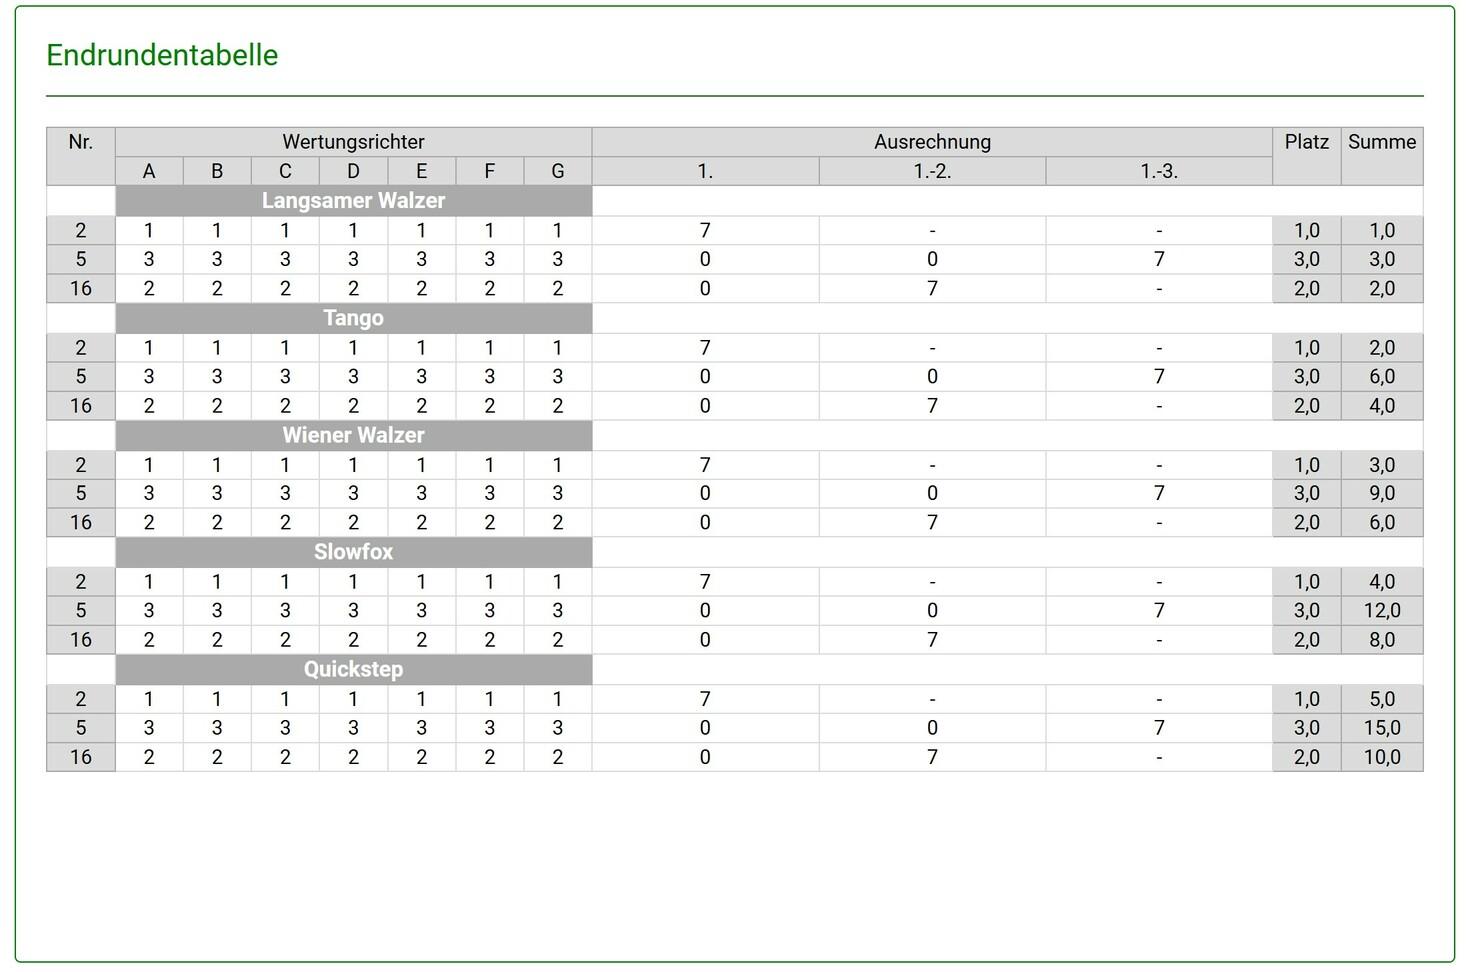Click the Endrundentabelle heading
The height and width of the screenshot is (972, 1482).
[x=162, y=55]
